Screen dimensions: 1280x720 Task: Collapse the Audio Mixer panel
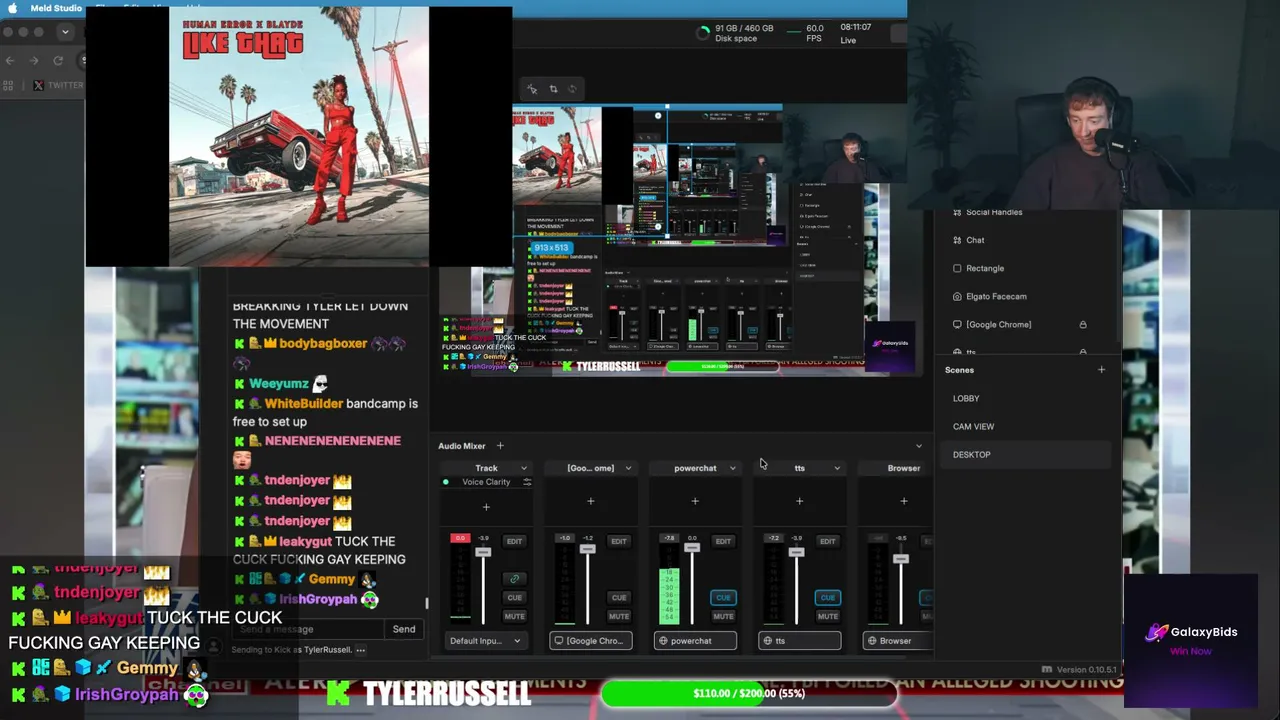[919, 446]
